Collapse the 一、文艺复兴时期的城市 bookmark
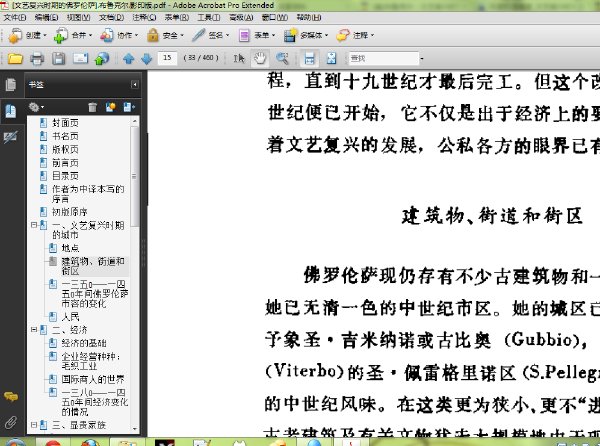The height and width of the screenshot is (446, 600). (34, 225)
